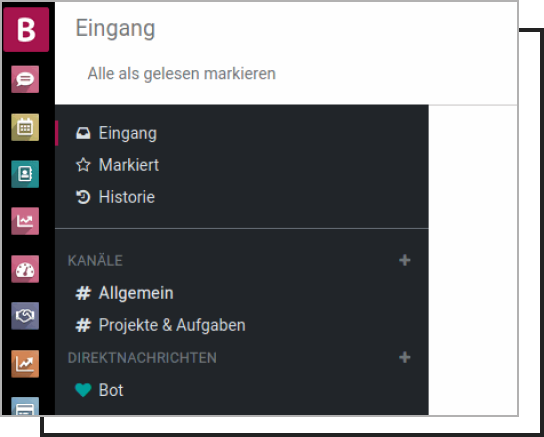
Task: Open the Bot direct message chat
Action: pos(241,390)
